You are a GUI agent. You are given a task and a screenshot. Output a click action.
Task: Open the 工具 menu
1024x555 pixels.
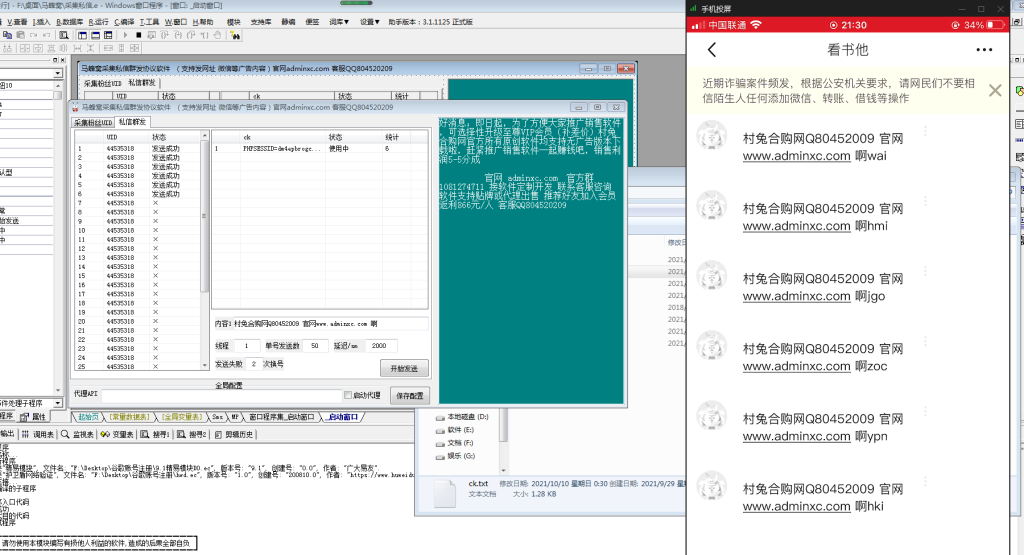tap(148, 21)
